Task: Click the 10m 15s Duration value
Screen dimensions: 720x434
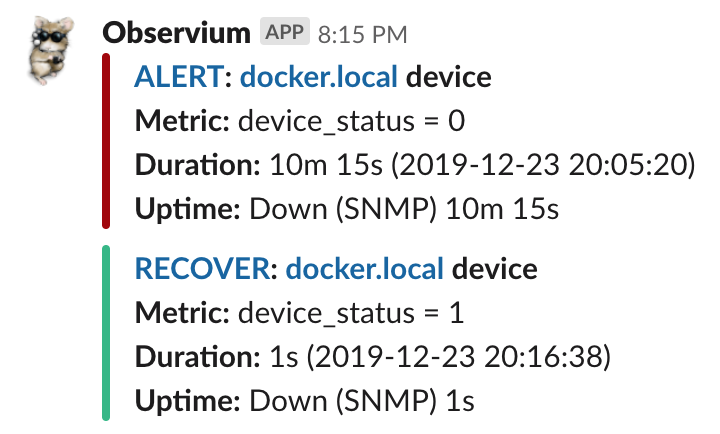Action: point(326,165)
